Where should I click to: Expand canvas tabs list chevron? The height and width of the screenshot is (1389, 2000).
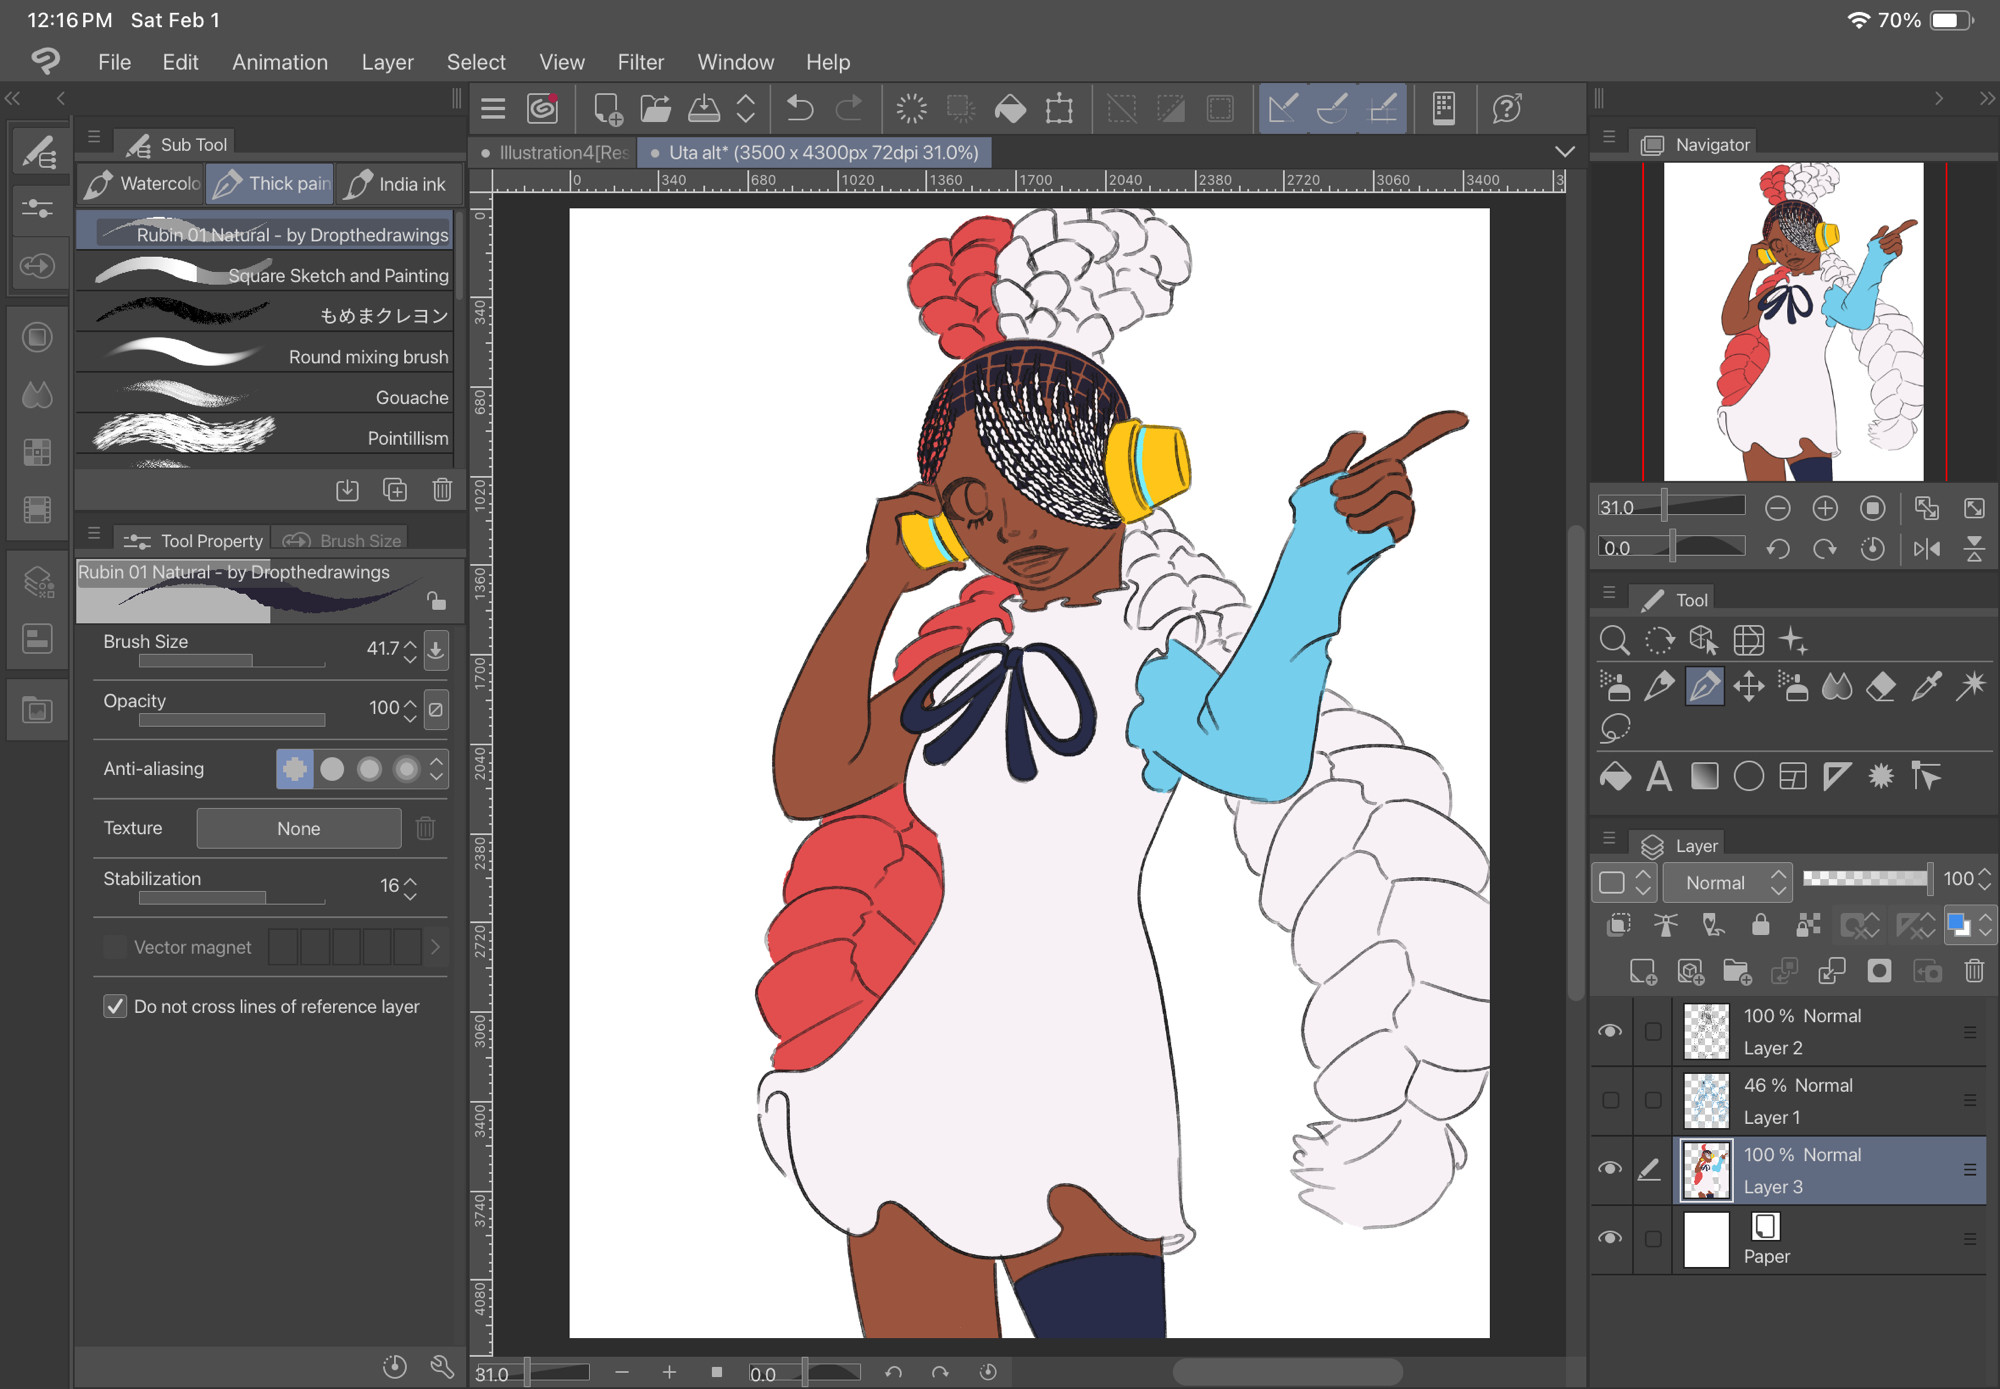tap(1565, 152)
